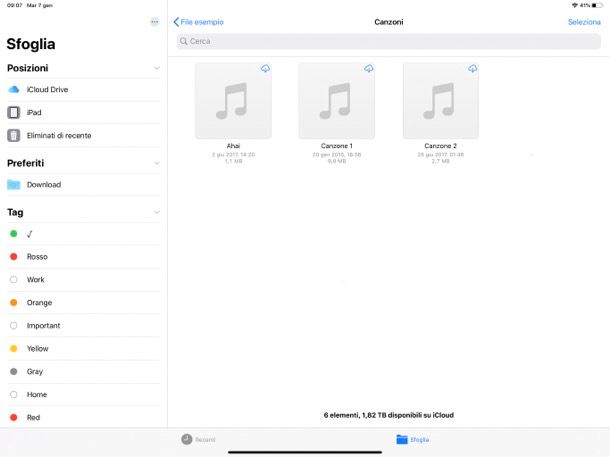Open the Canzone 1 audio file thumbnail

[x=337, y=101]
